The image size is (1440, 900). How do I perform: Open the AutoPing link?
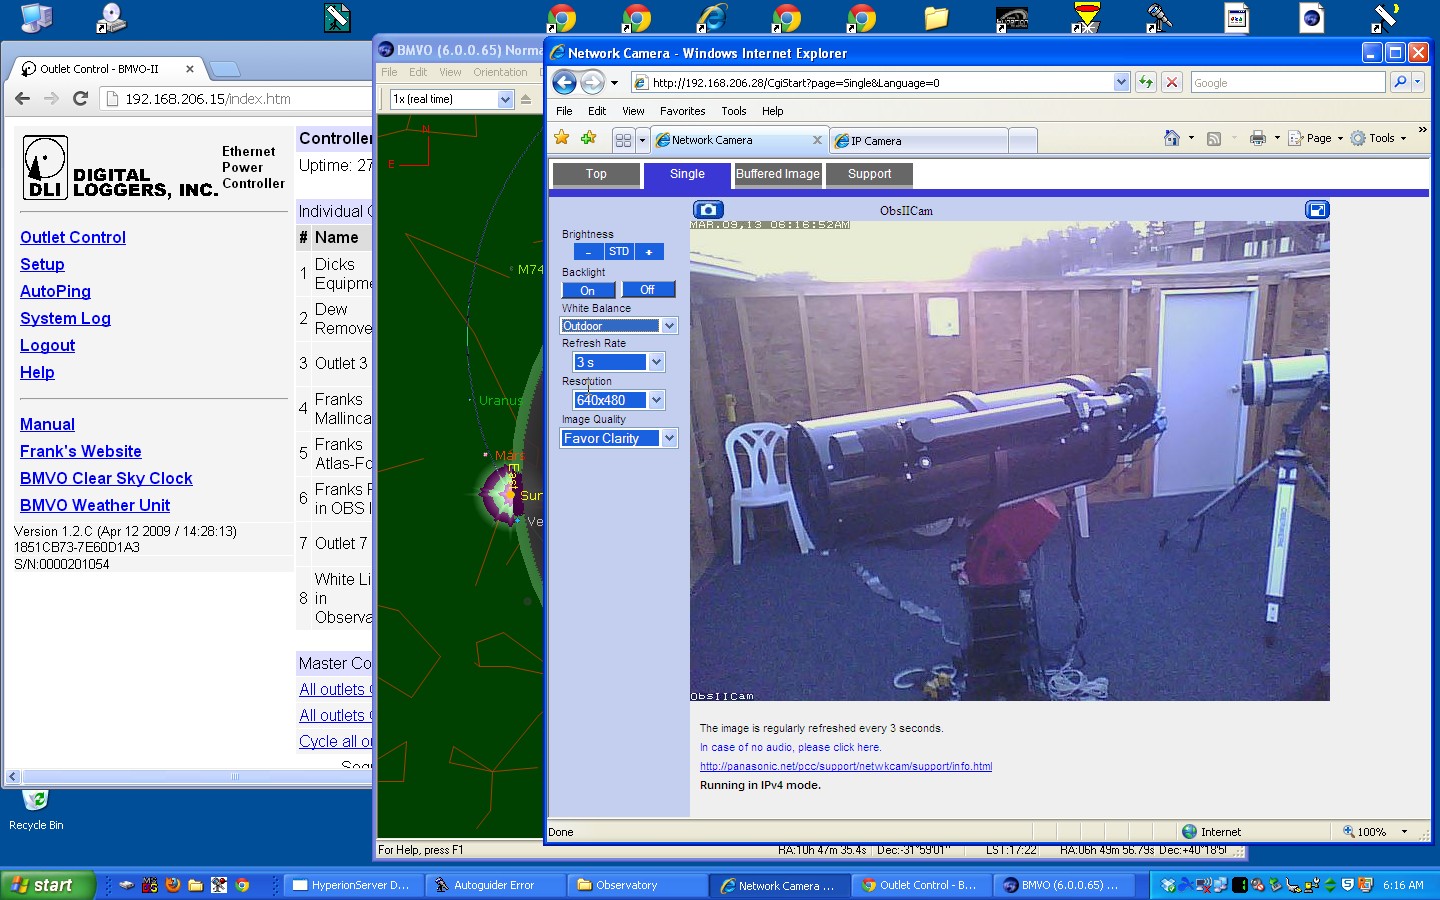point(55,291)
